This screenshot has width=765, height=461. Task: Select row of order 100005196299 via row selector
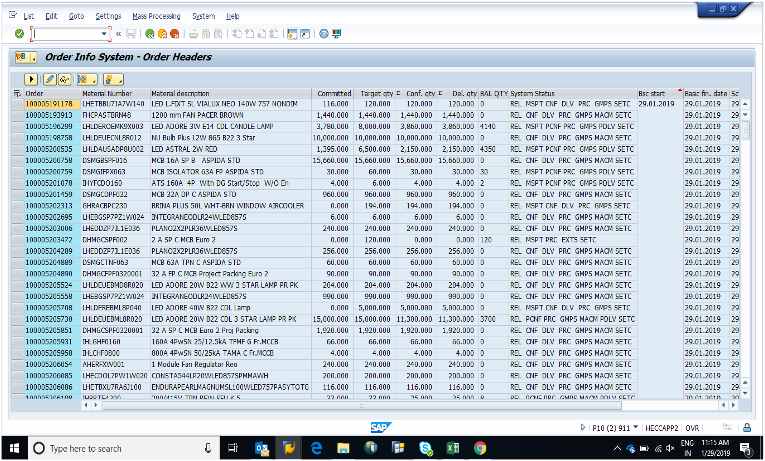[x=18, y=126]
